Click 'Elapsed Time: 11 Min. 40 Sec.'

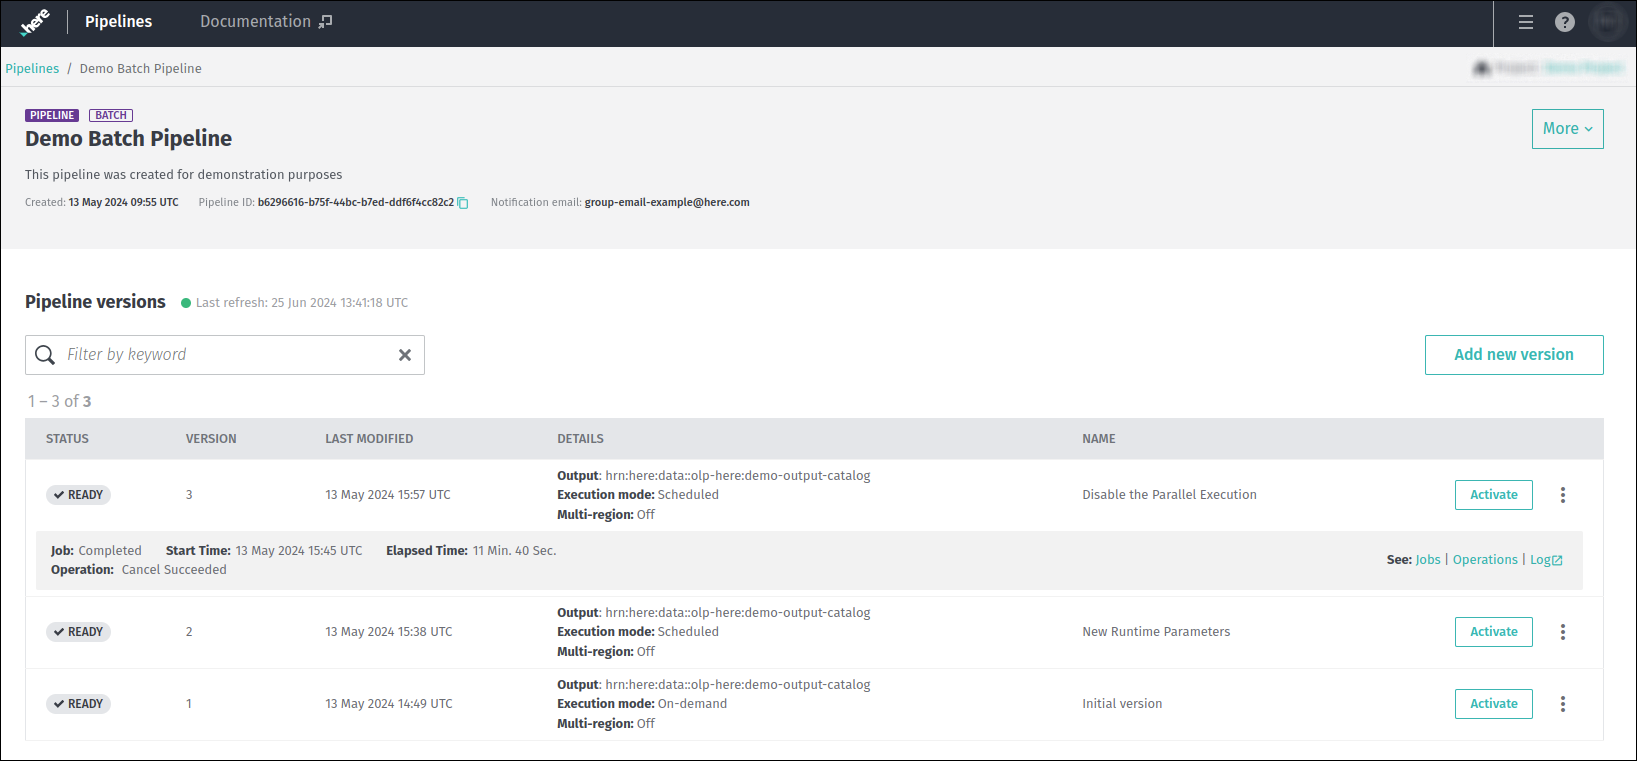471,551
